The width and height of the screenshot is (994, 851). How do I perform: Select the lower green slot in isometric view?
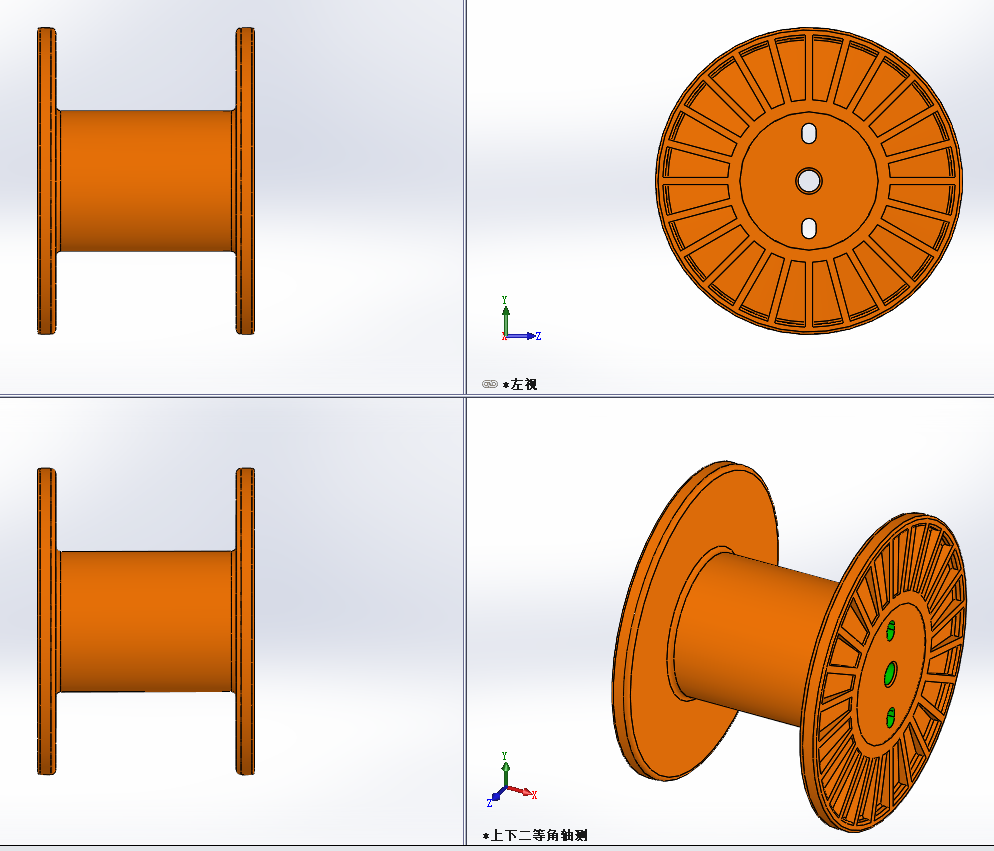pyautogui.click(x=891, y=717)
